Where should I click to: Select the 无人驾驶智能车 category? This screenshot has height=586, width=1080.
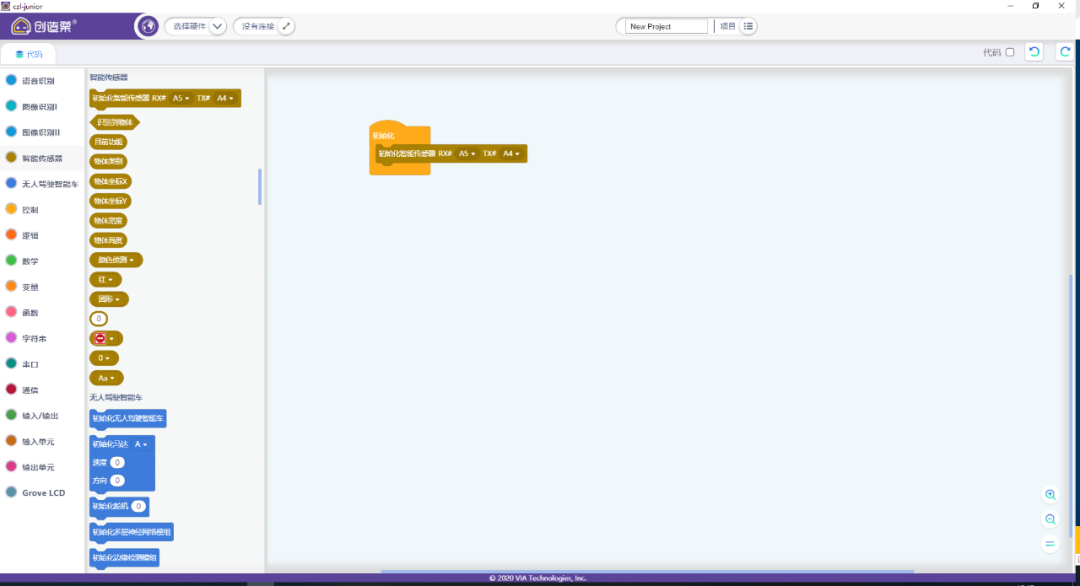point(49,184)
